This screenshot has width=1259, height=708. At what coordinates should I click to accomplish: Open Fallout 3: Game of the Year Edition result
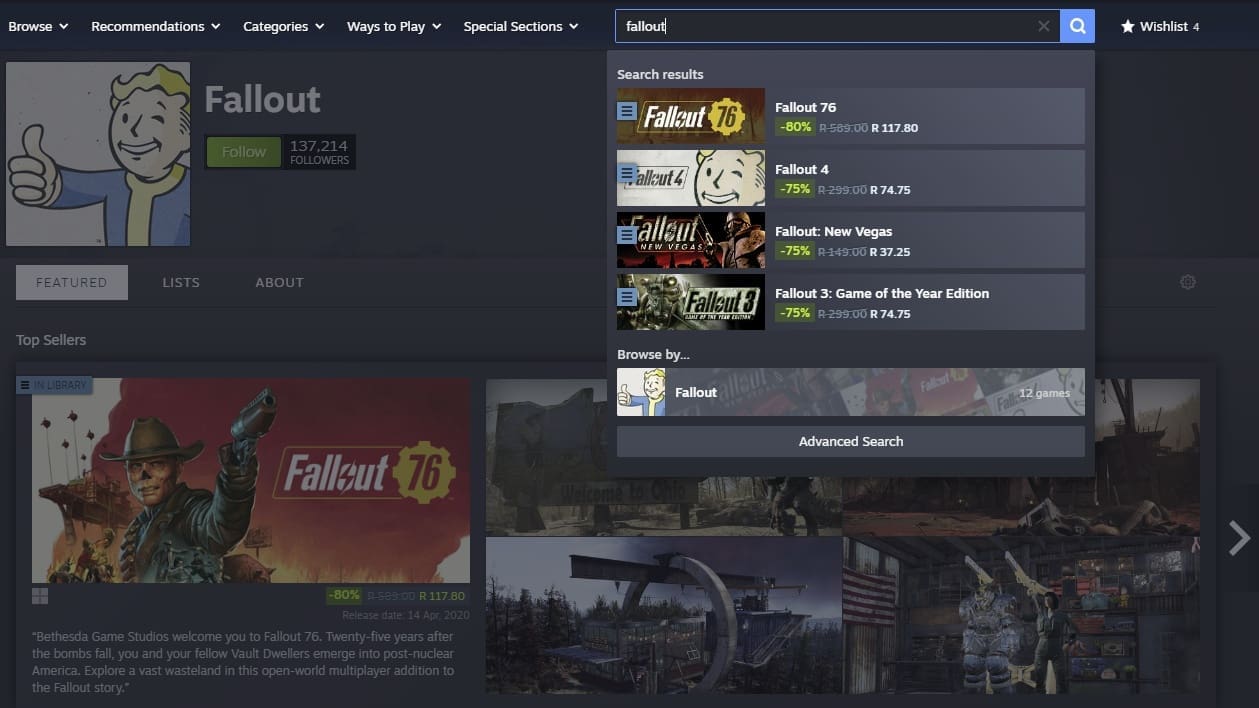click(851, 302)
